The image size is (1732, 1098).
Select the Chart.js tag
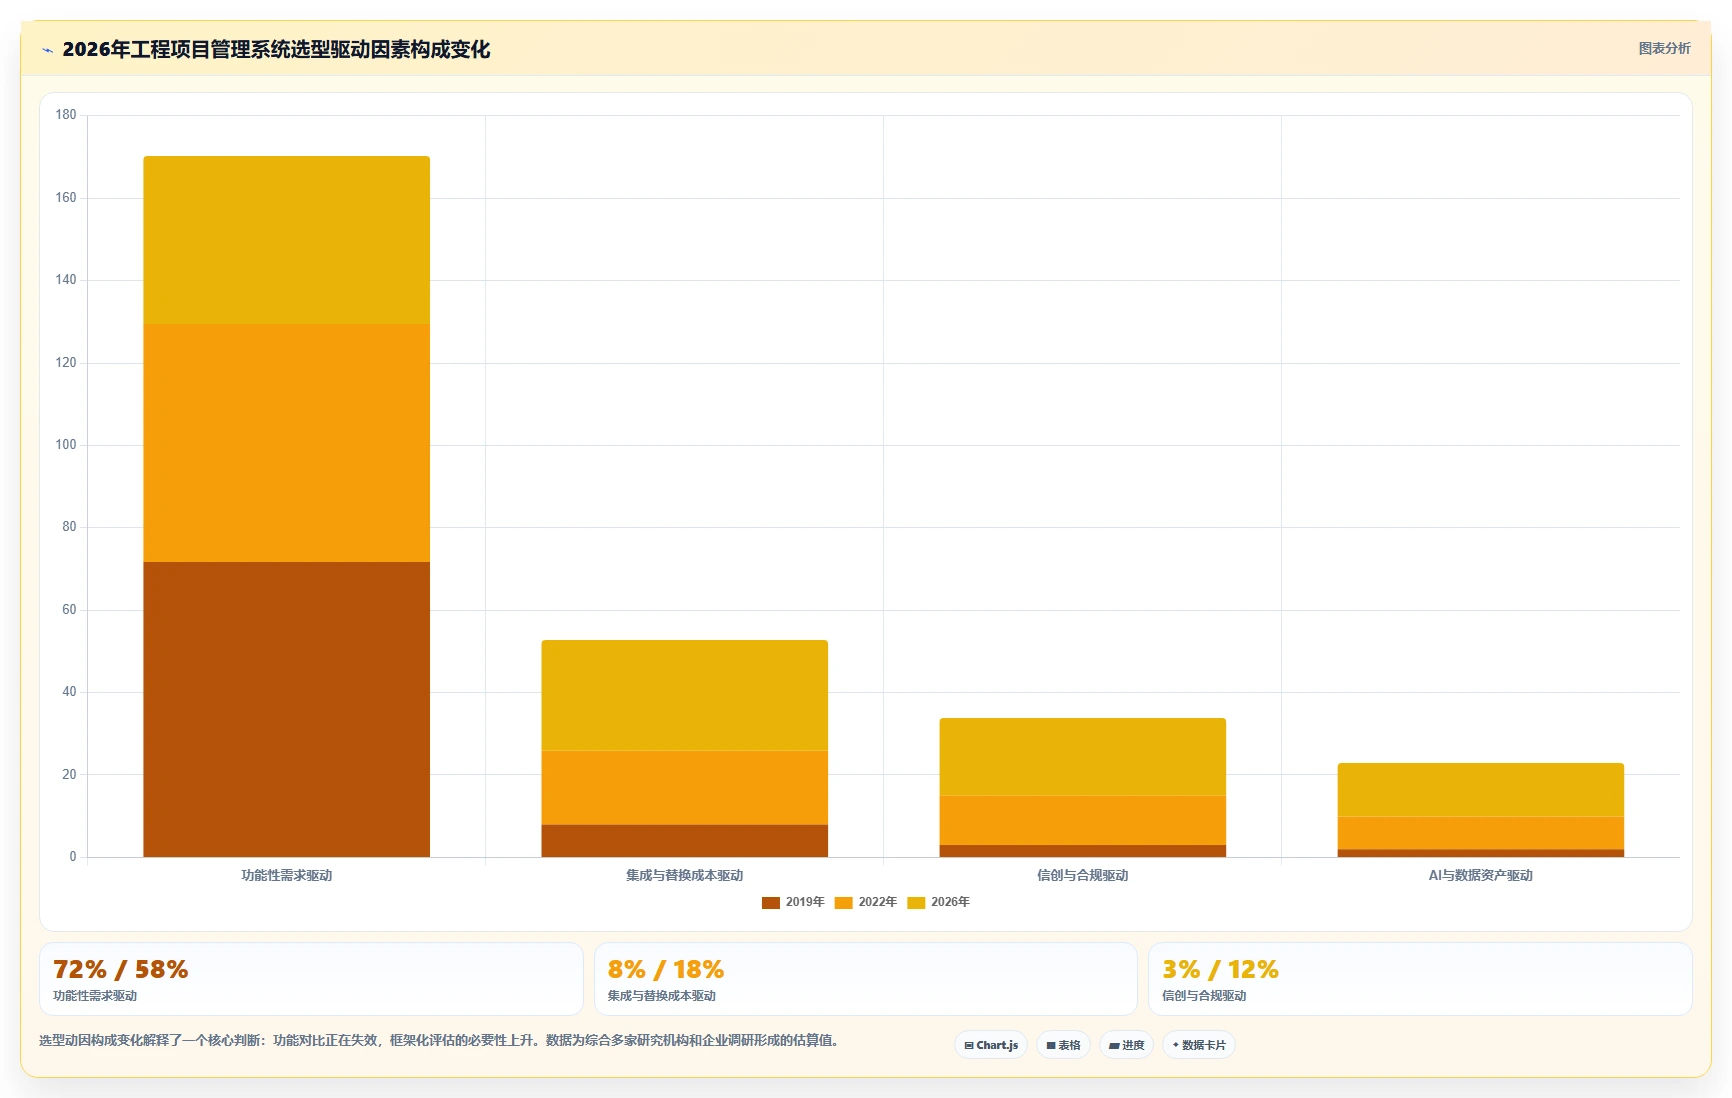point(991,1045)
